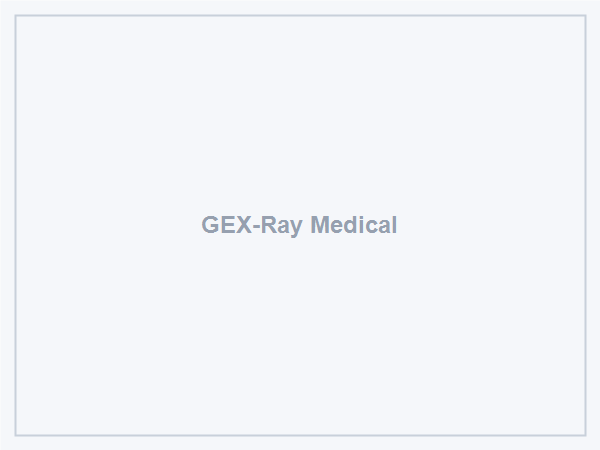
Task: Select the GEX-Ray Medical placeholder image
Action: tap(300, 225)
